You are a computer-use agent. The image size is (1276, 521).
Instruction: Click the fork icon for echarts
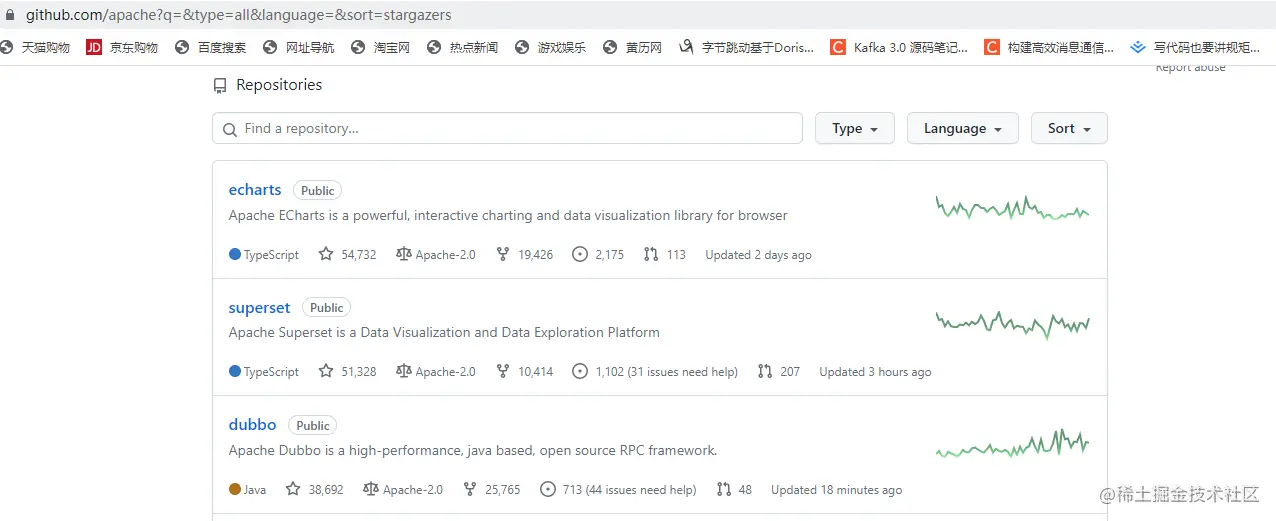point(503,254)
